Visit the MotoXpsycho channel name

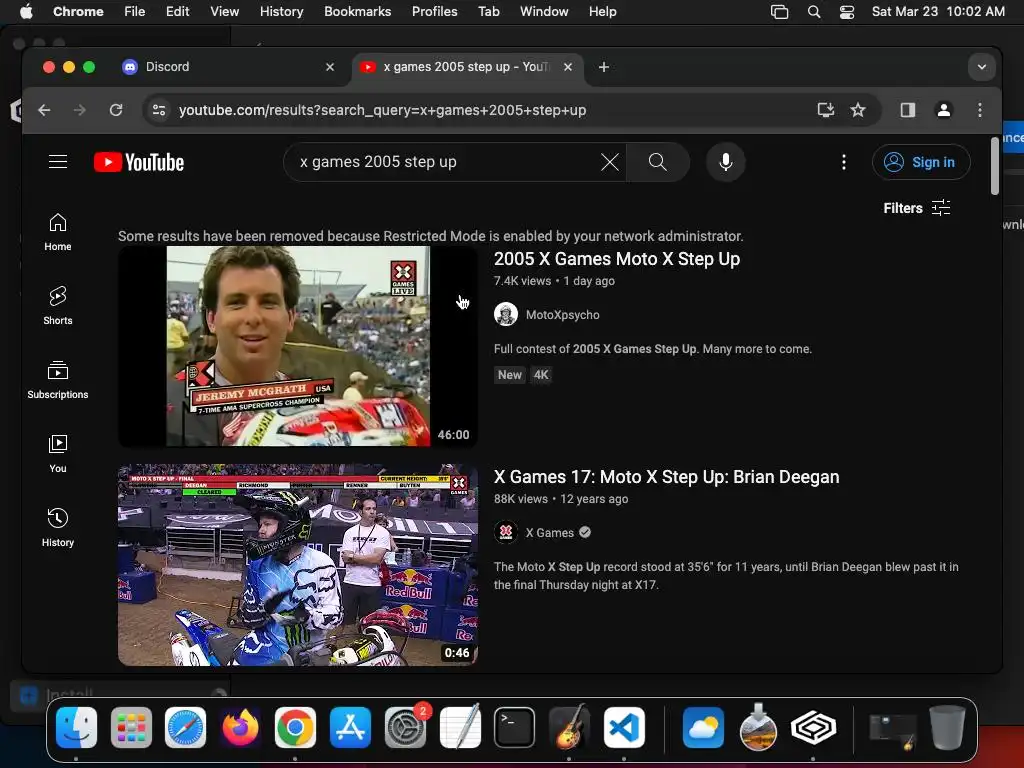tap(562, 315)
